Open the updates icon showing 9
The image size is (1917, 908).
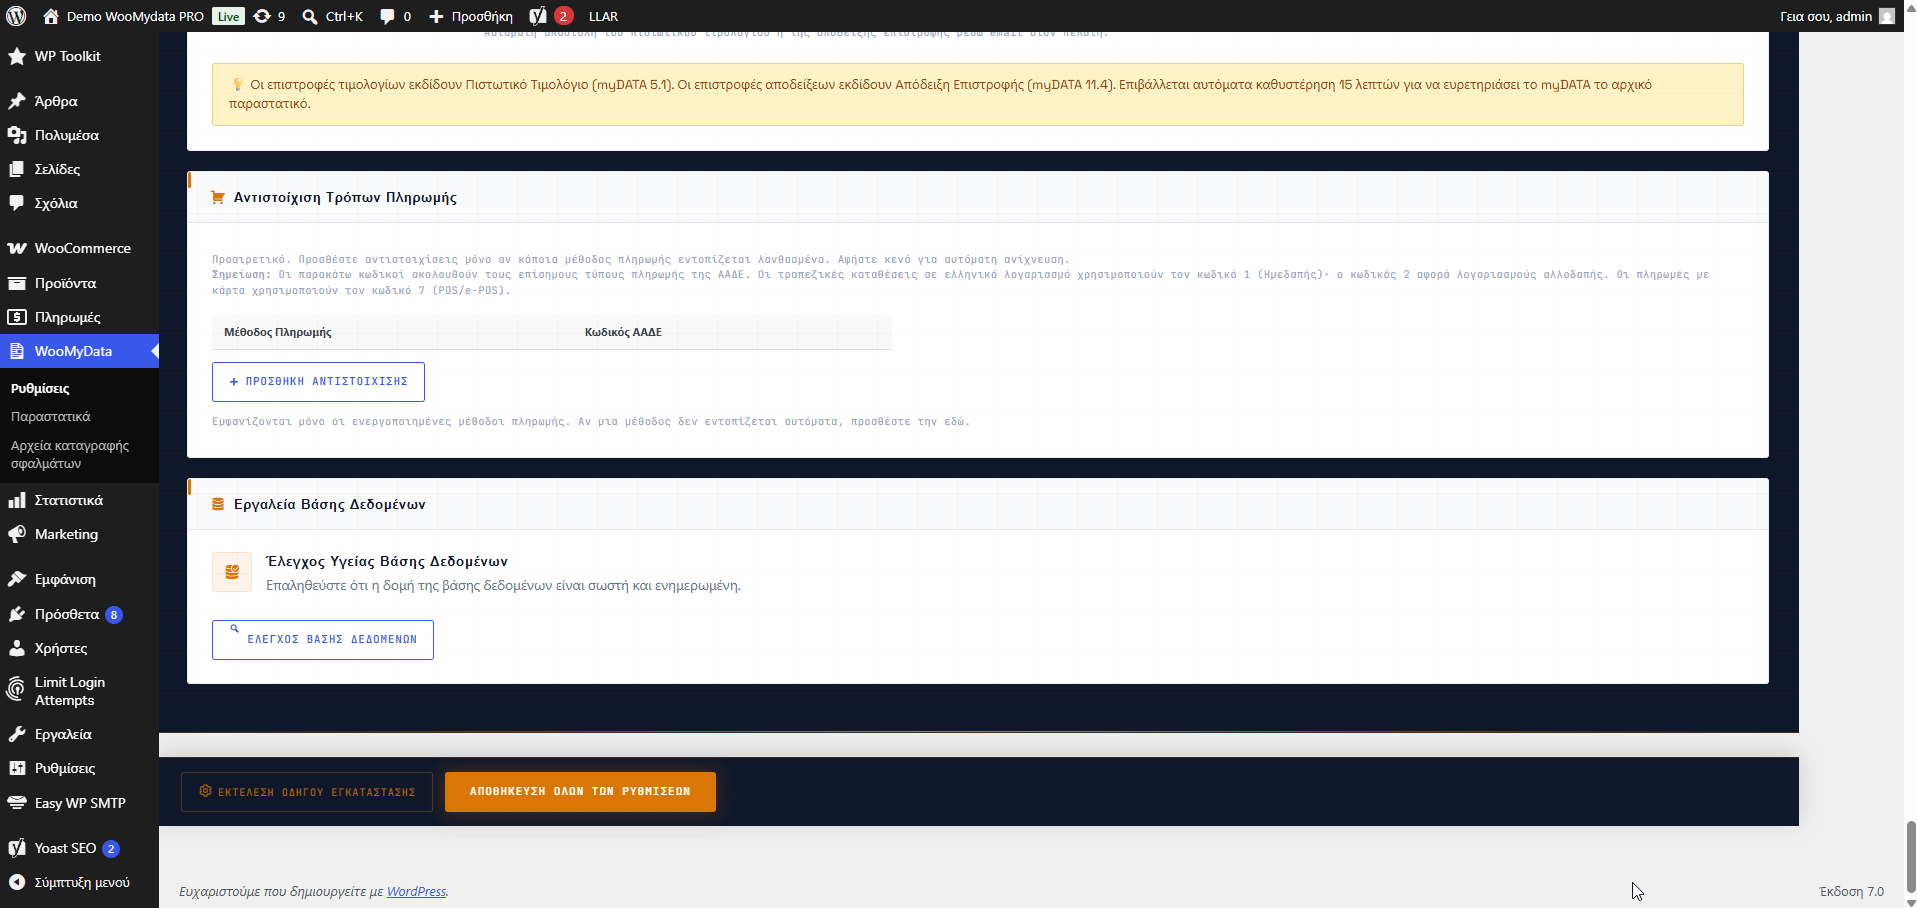(x=262, y=16)
